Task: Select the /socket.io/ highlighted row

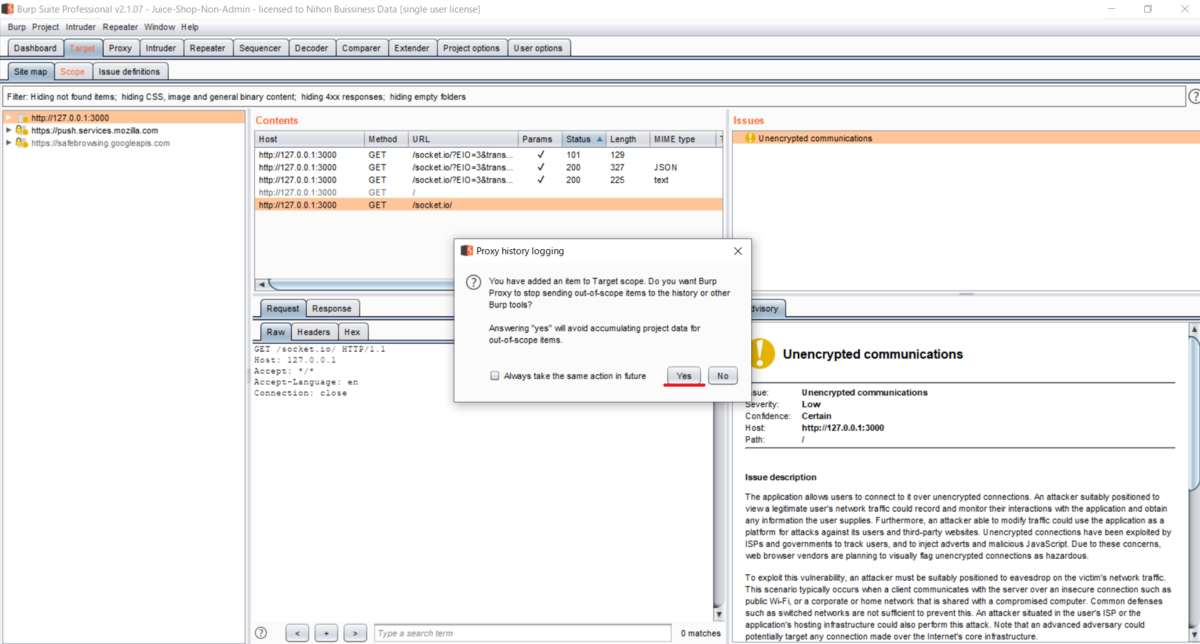Action: pos(488,205)
